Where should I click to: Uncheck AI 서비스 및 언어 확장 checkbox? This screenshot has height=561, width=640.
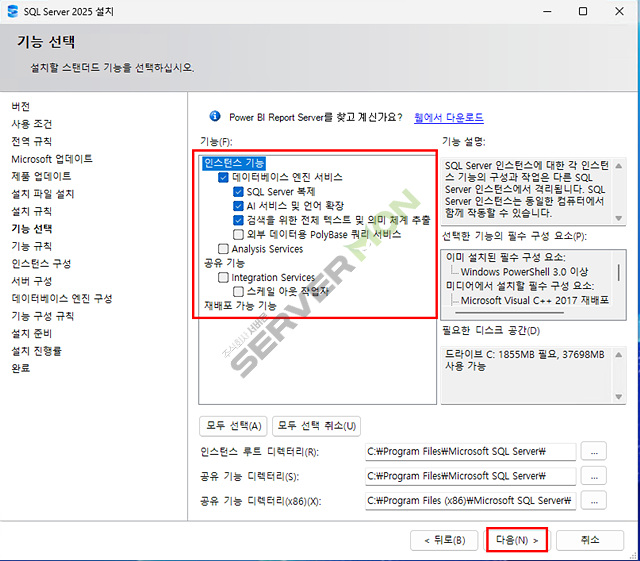click(x=238, y=206)
